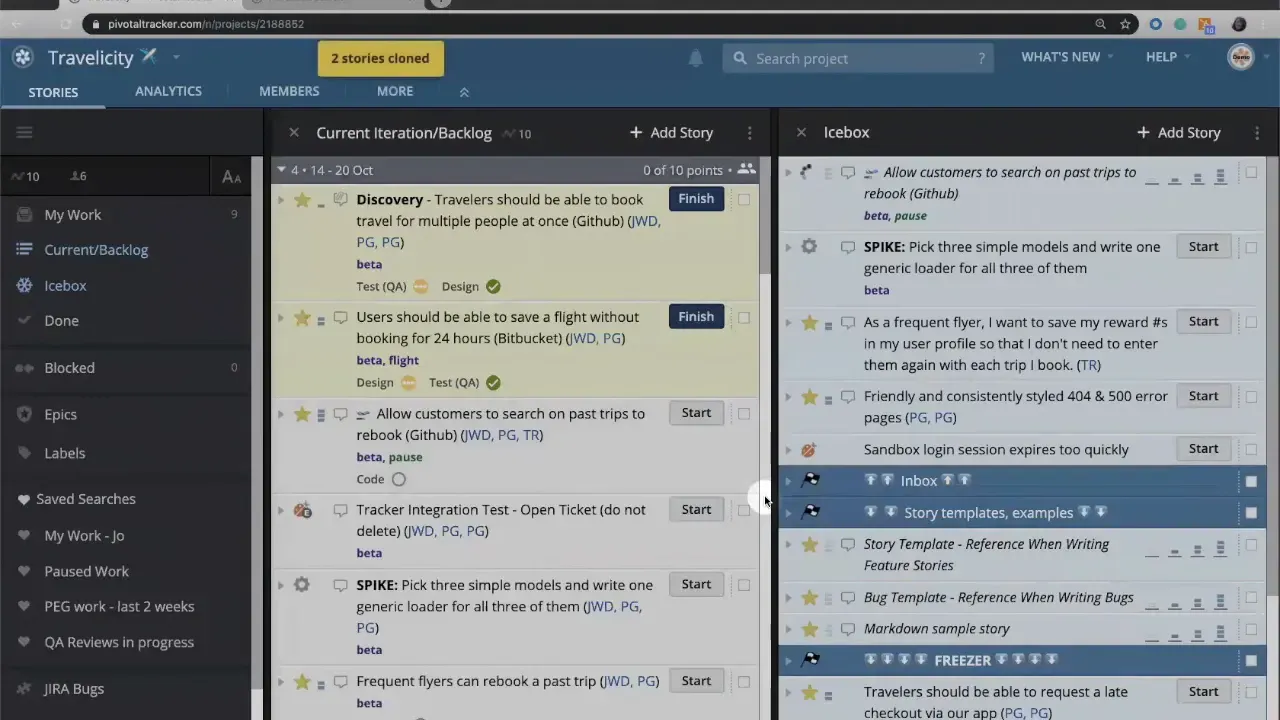Image resolution: width=1280 pixels, height=720 pixels.
Task: Open the hamburger menu above the sidebar
Action: tap(24, 131)
